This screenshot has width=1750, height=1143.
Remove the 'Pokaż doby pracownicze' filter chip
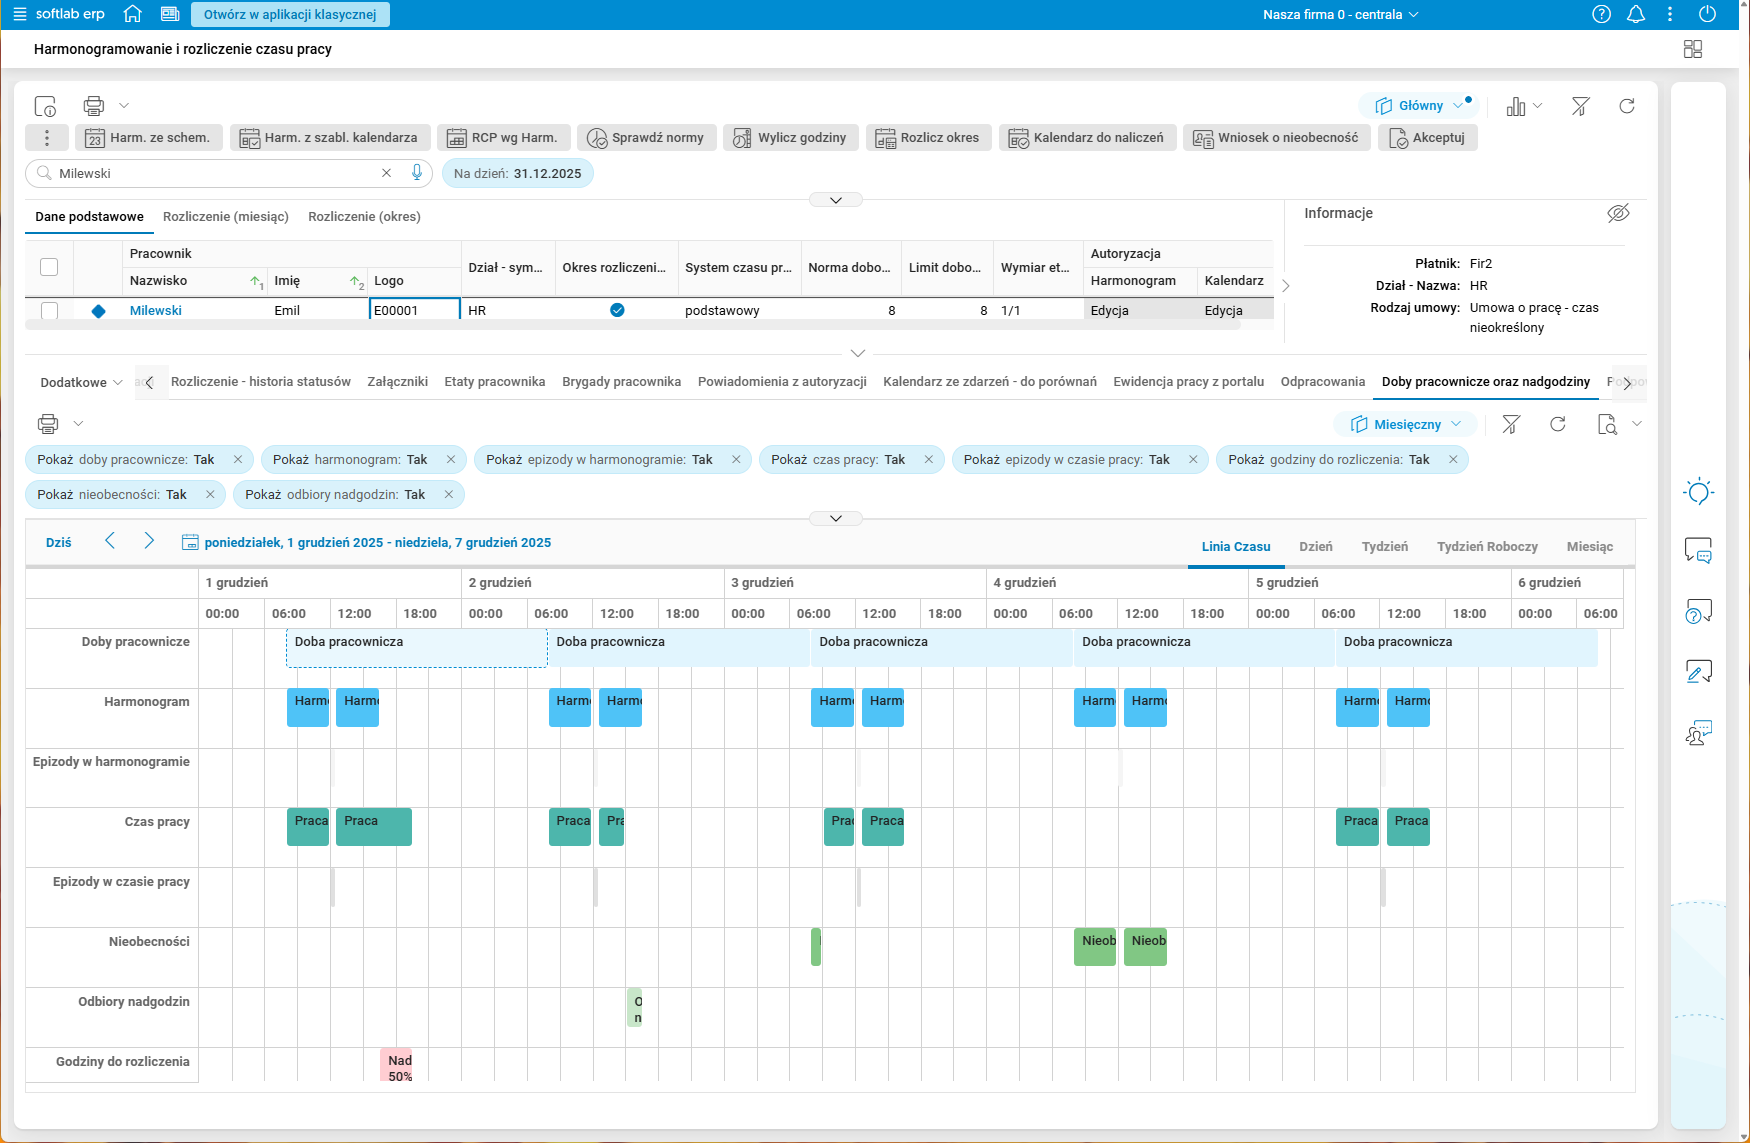pos(238,460)
